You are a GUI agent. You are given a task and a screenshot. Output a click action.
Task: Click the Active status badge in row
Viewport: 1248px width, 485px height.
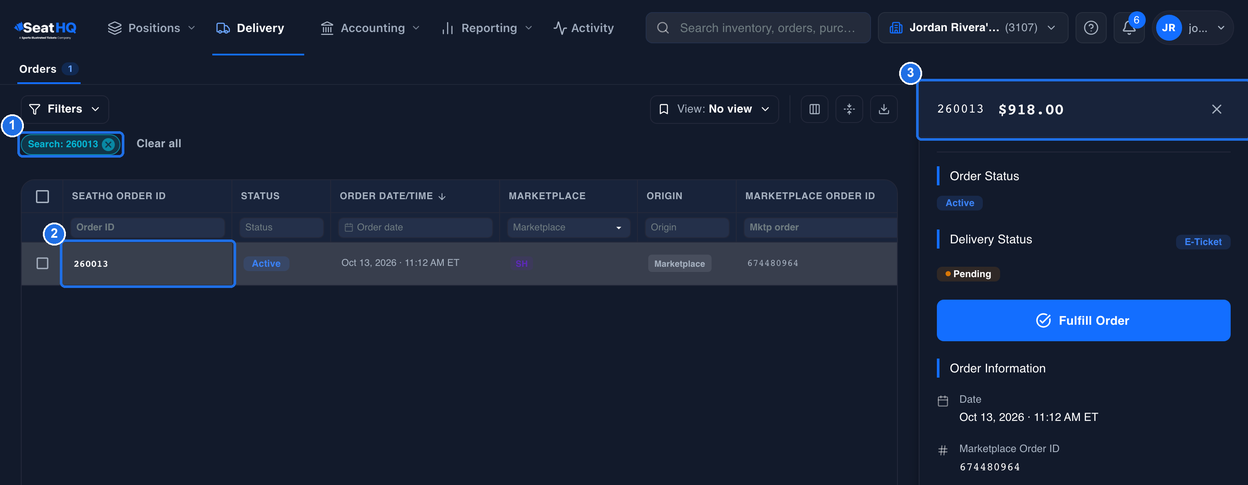pyautogui.click(x=266, y=264)
